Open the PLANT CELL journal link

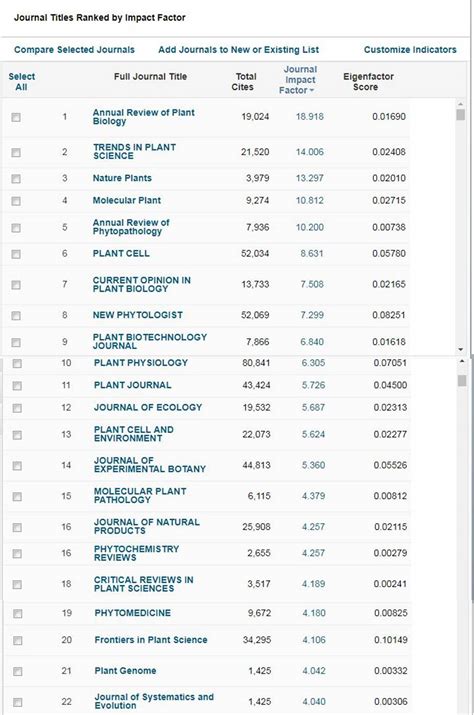[x=121, y=254]
